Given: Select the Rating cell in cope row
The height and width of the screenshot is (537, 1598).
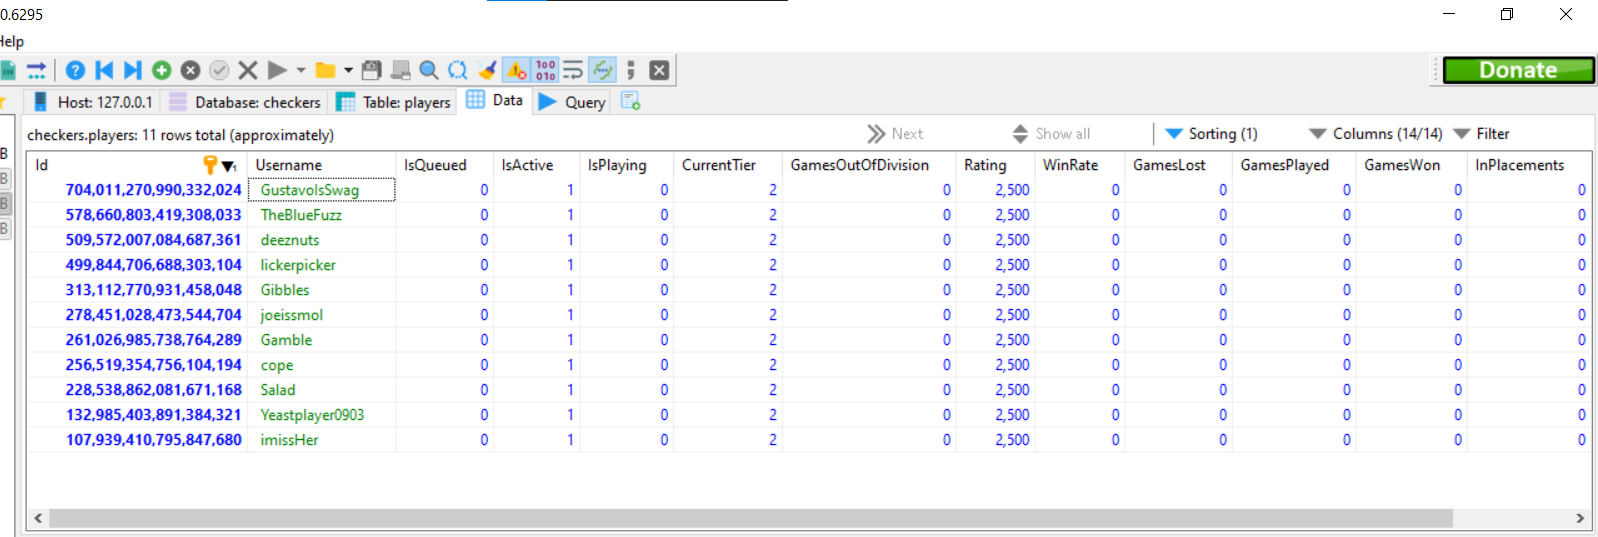Looking at the screenshot, I should (995, 365).
